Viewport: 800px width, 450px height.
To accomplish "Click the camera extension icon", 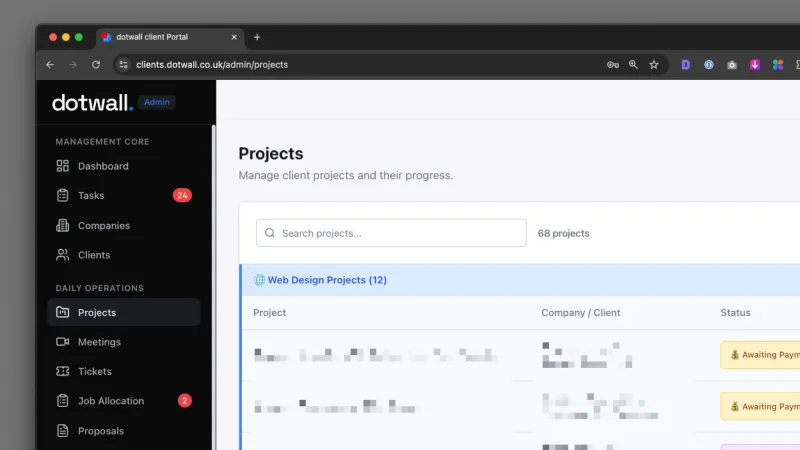I will [732, 65].
